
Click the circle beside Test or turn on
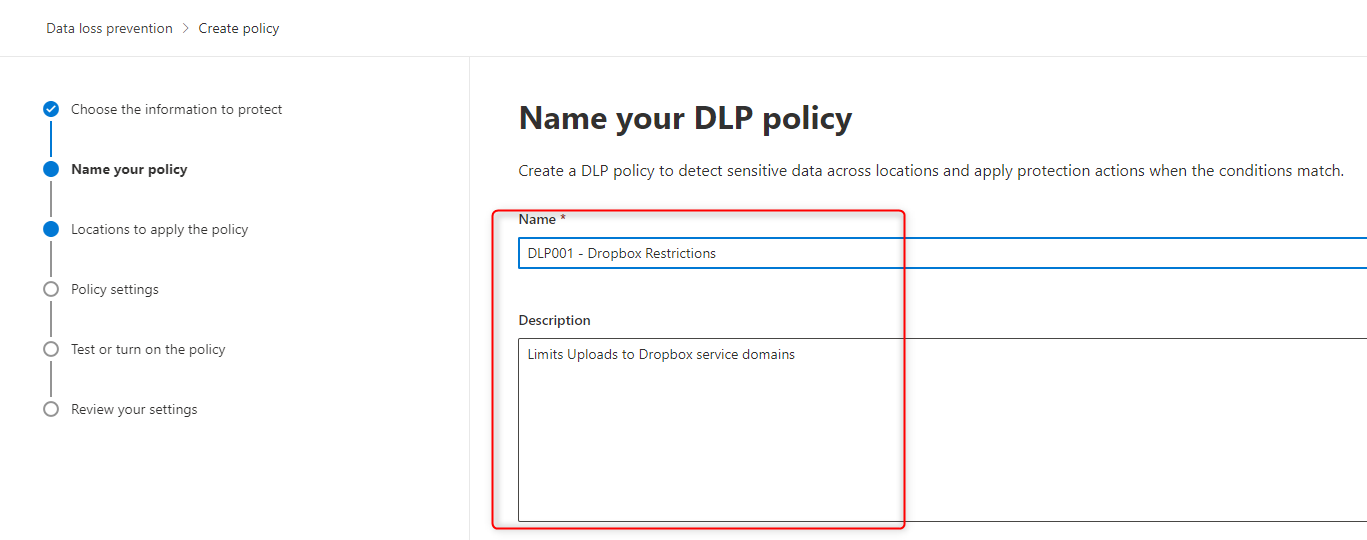point(51,349)
